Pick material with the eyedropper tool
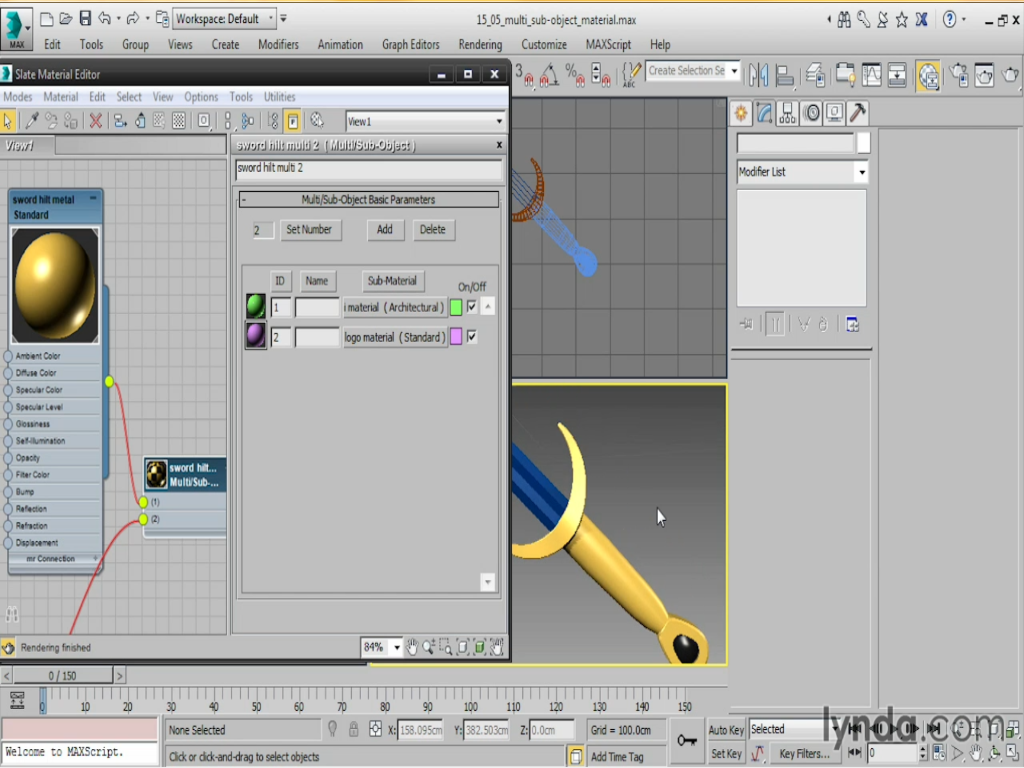1024x768 pixels. pyautogui.click(x=32, y=121)
